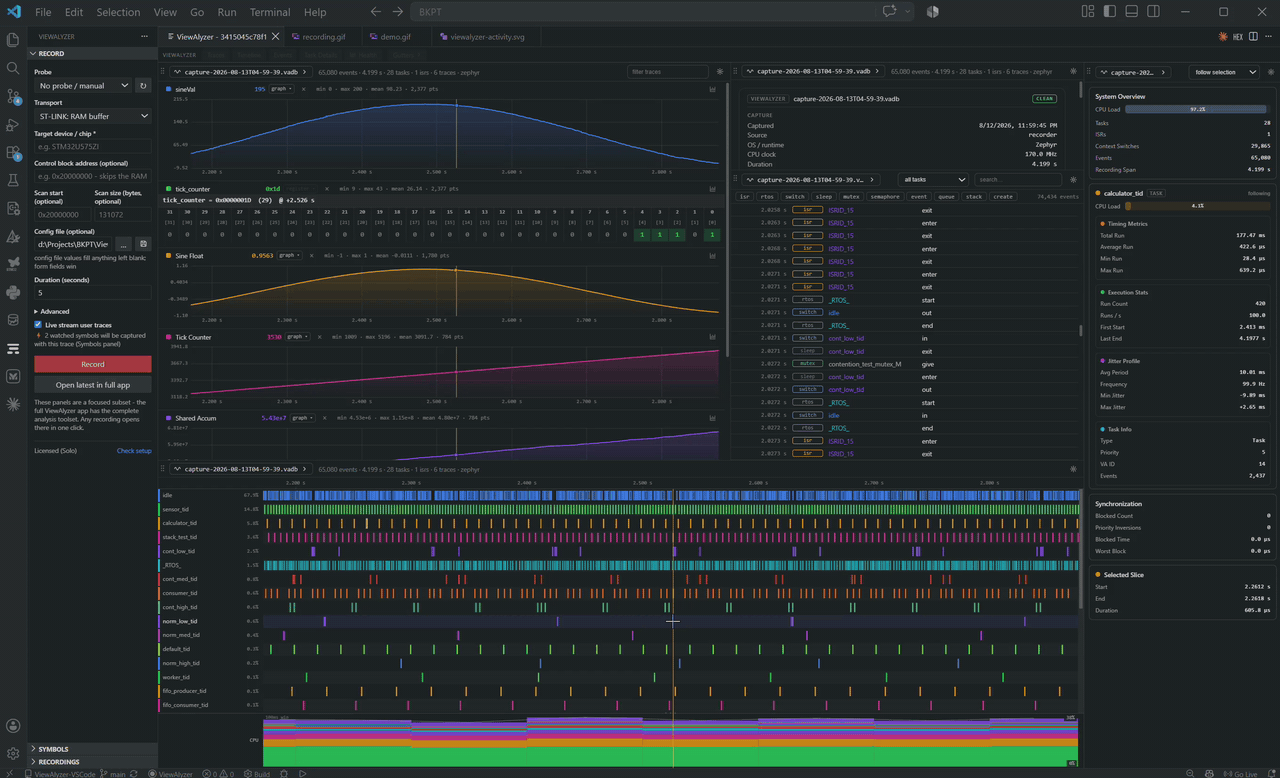Open the Manage gear in activity bar

pos(13,754)
